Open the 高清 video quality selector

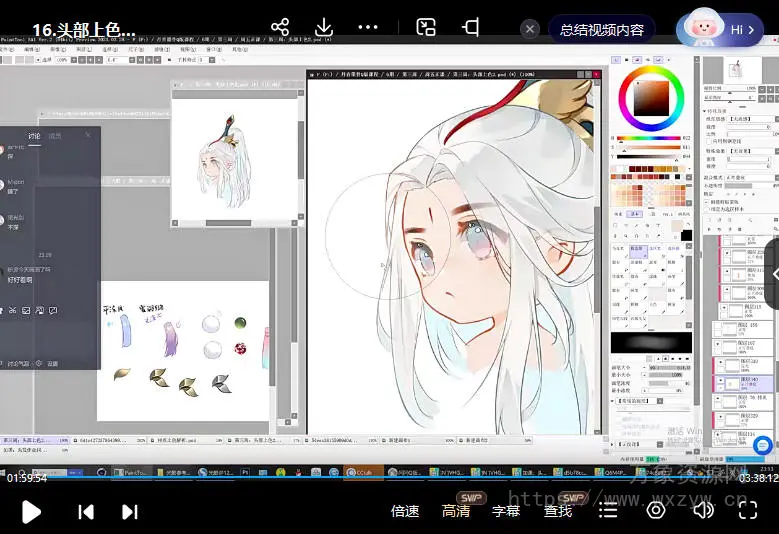pos(456,511)
